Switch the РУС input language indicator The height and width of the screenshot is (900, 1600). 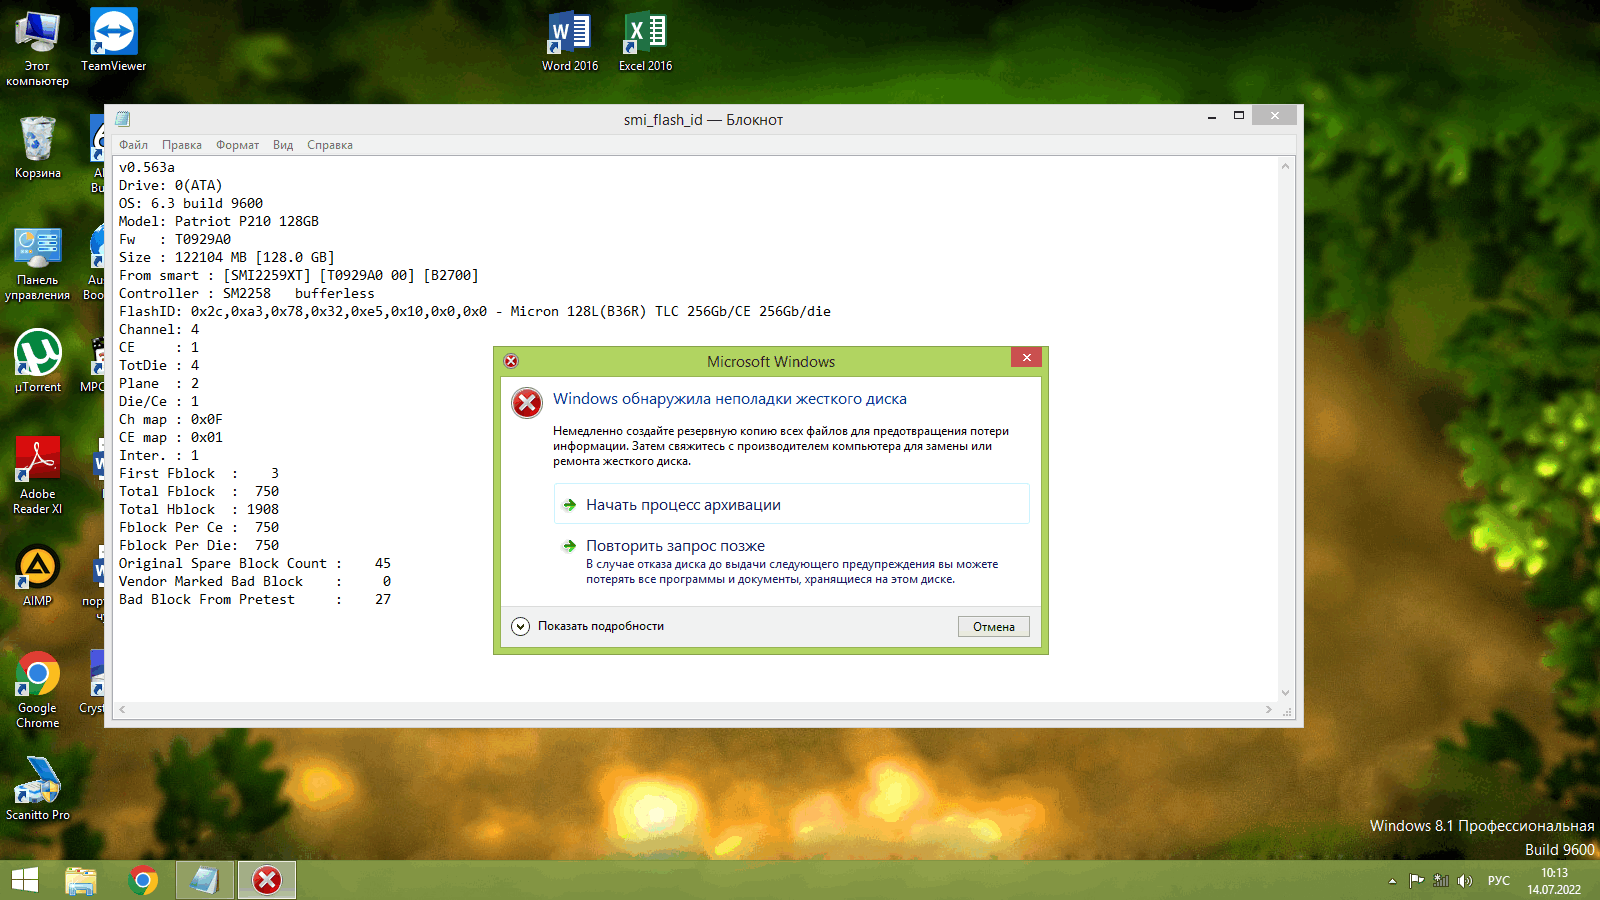tap(1499, 881)
